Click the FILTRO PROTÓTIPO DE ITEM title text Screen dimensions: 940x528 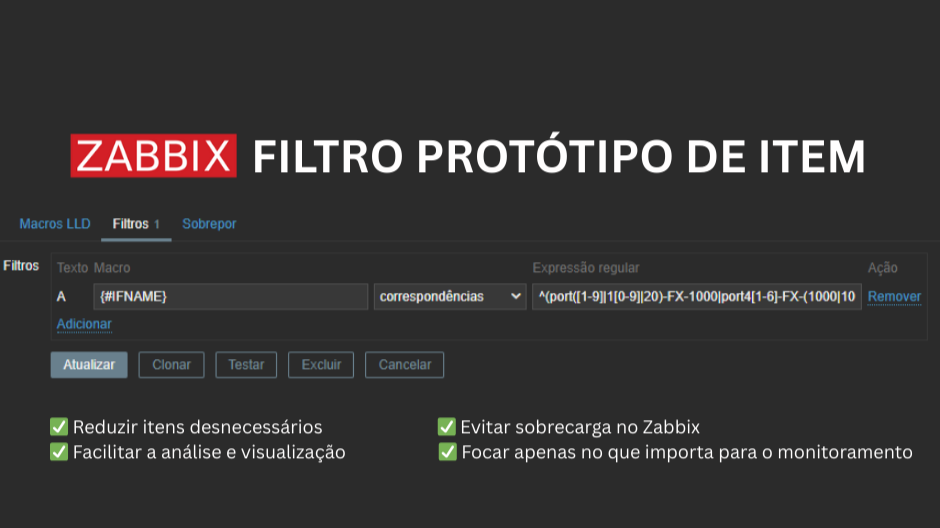[x=559, y=156]
